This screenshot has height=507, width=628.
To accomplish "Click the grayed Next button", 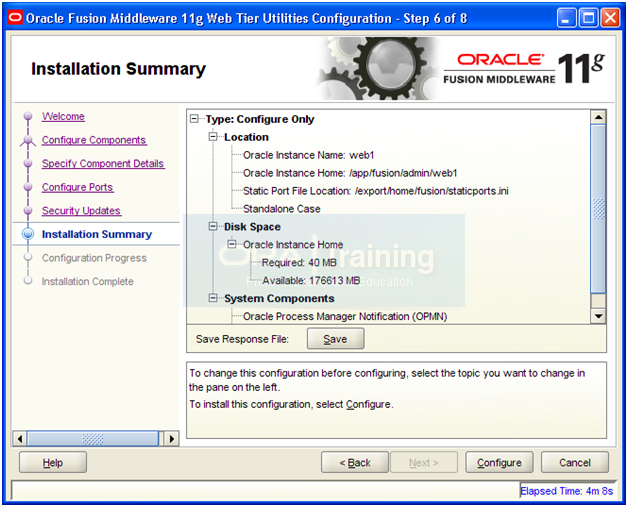I will [424, 463].
